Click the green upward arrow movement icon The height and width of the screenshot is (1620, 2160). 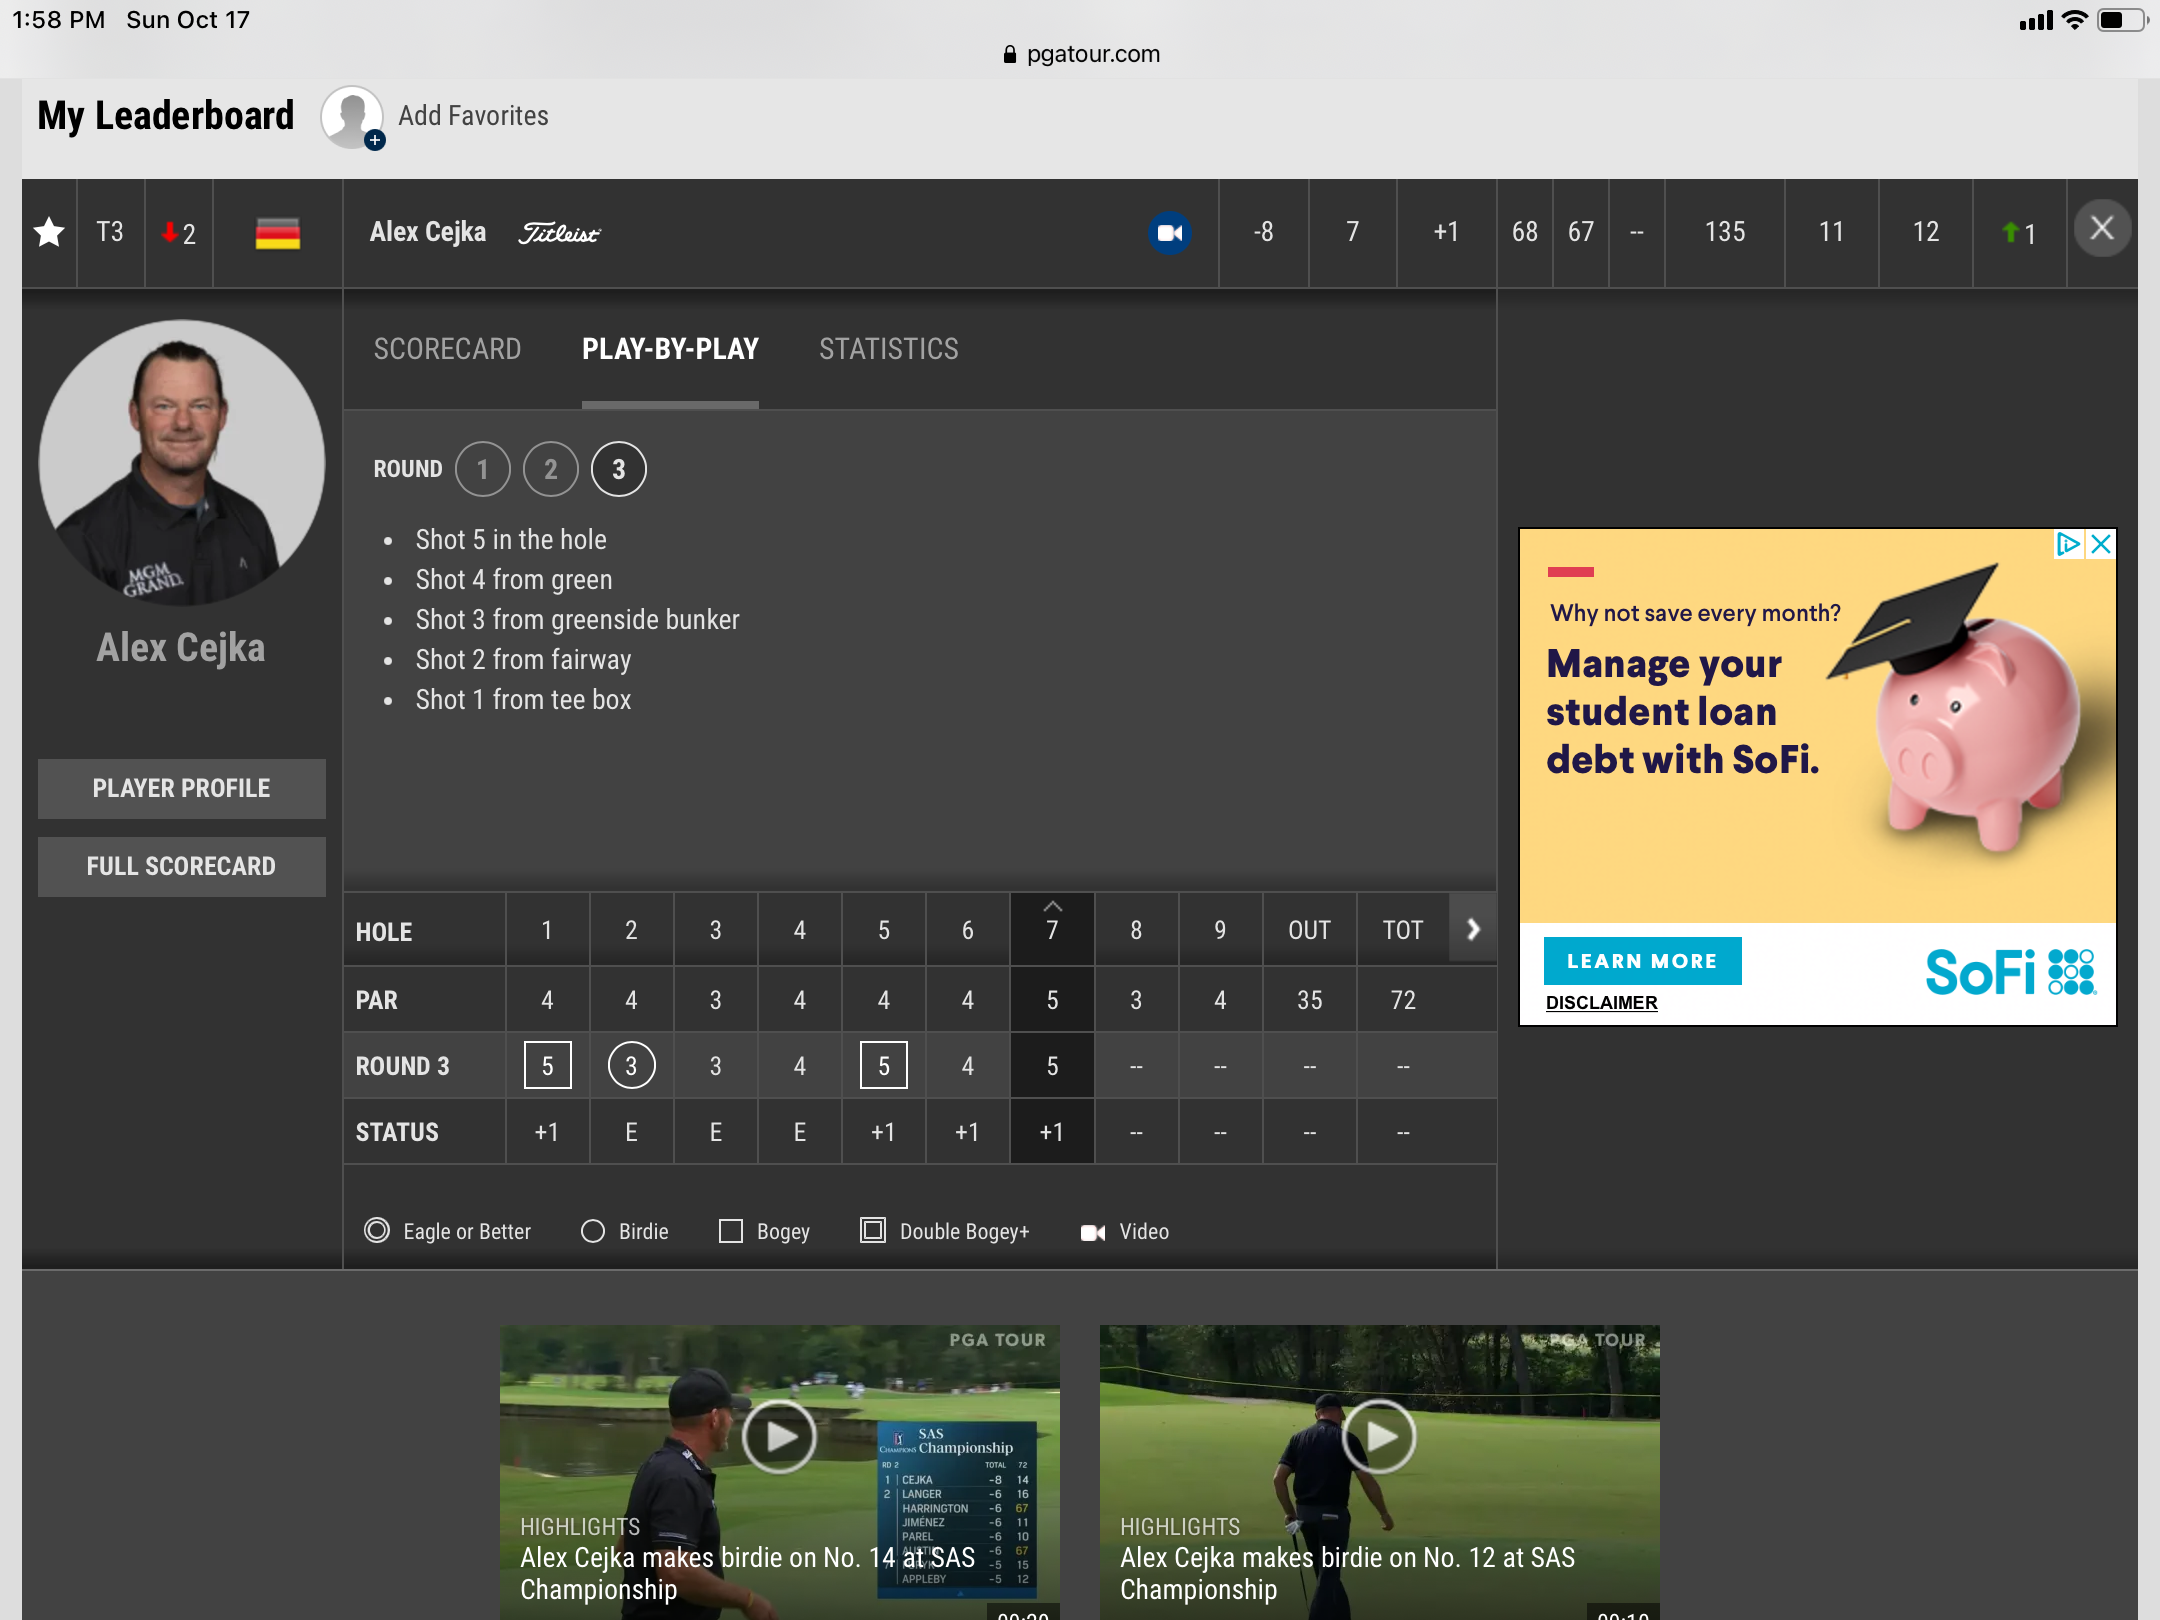click(2010, 233)
